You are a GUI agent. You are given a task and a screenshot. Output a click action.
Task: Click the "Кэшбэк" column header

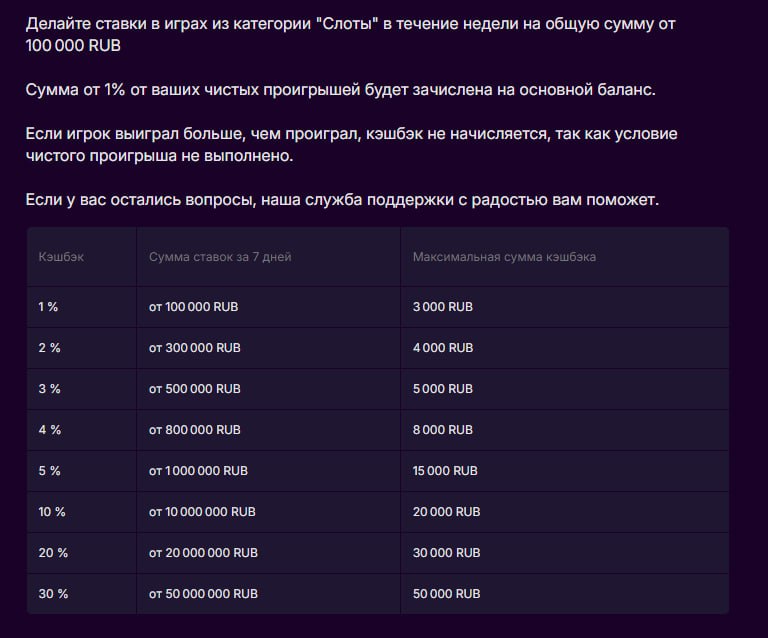[61, 257]
